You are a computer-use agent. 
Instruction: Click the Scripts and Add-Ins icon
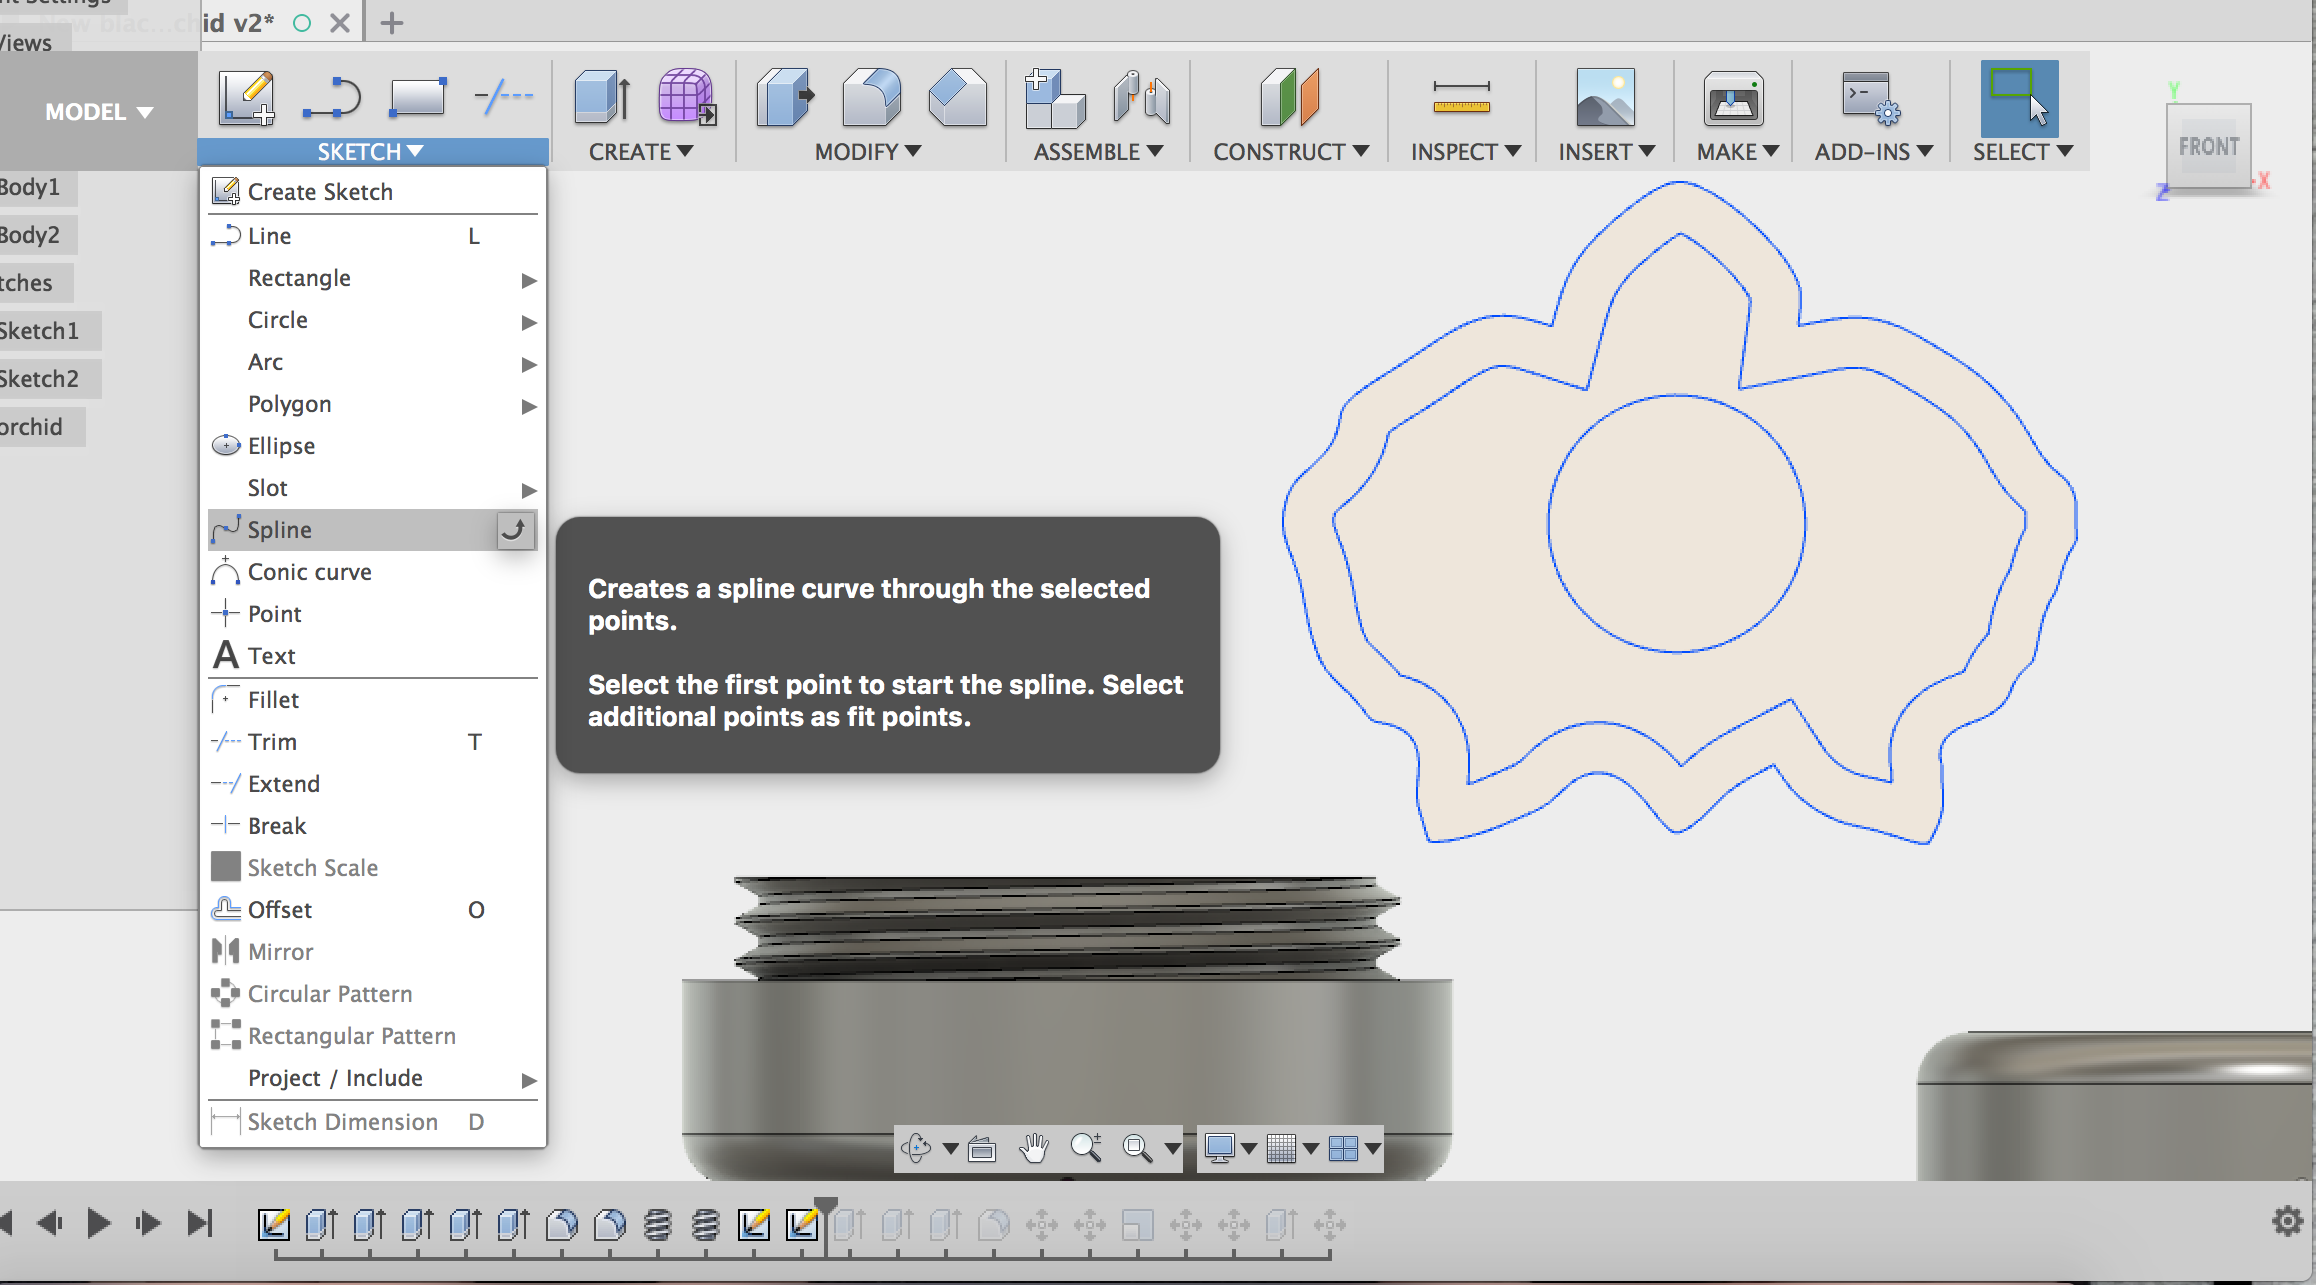click(1870, 97)
